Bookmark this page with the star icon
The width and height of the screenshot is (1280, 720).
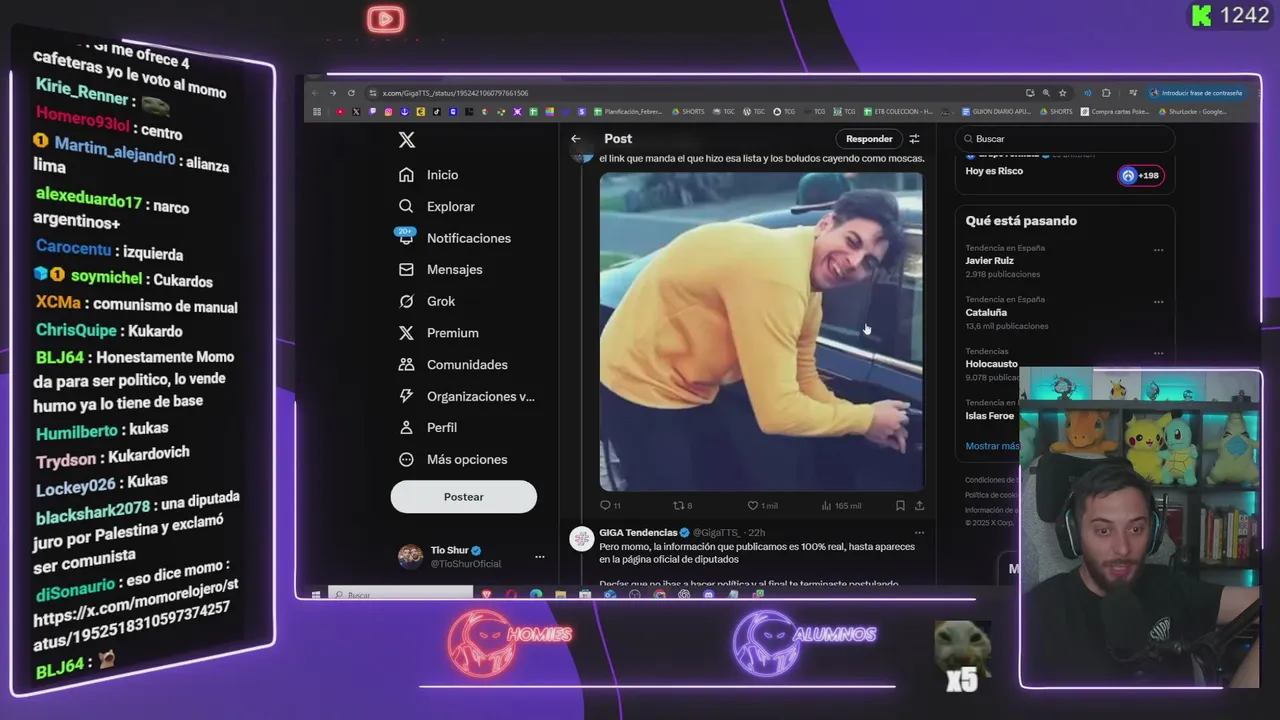coord(1063,93)
